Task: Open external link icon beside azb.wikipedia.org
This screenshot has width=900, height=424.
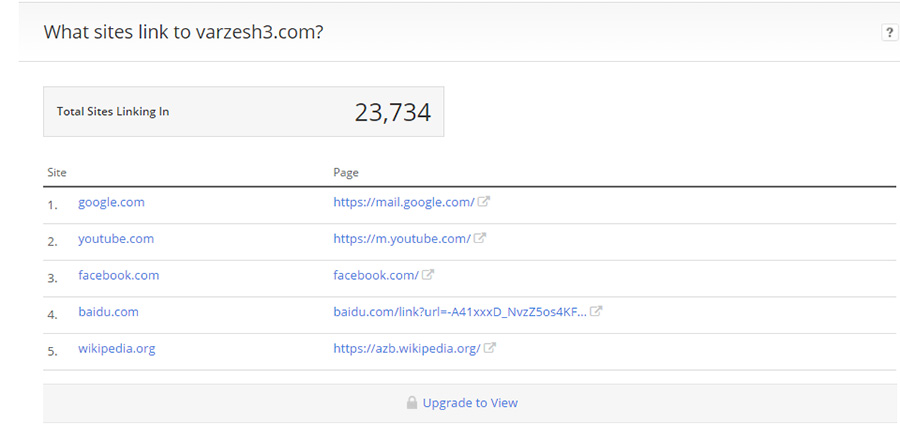Action: click(490, 347)
